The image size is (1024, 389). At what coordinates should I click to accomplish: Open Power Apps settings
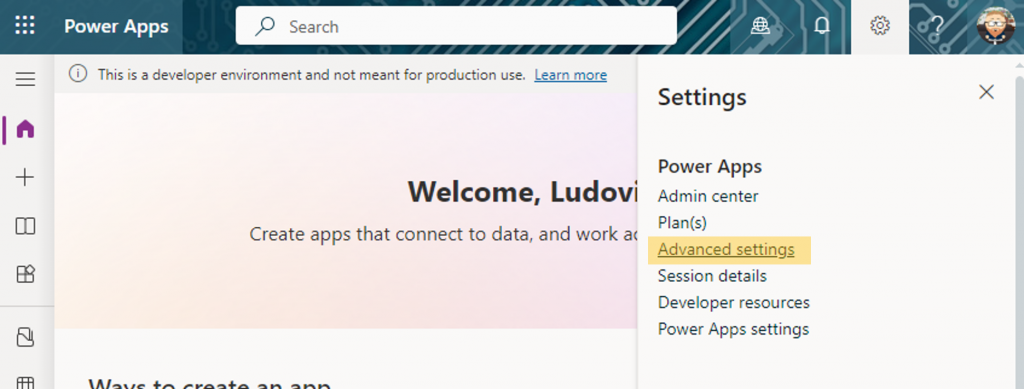[x=733, y=329]
